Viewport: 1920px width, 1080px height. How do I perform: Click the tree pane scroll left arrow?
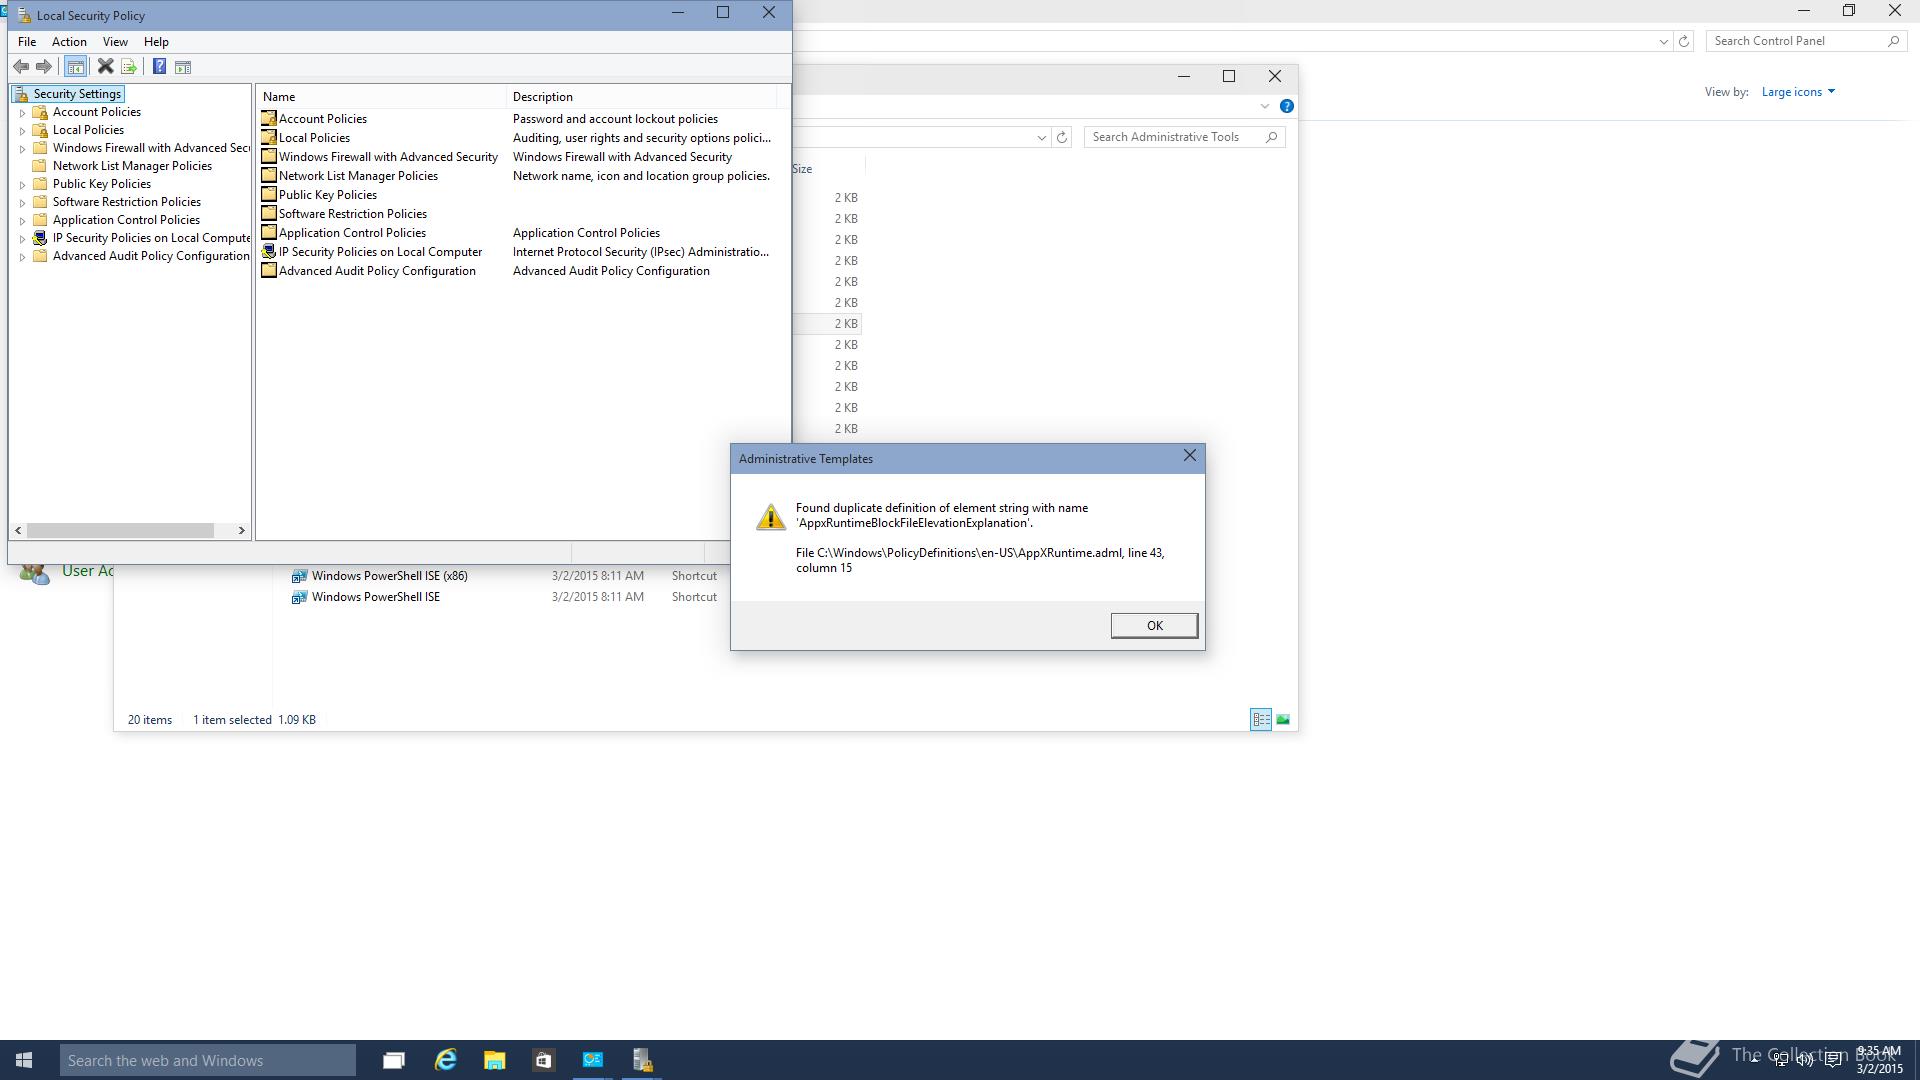coord(18,530)
